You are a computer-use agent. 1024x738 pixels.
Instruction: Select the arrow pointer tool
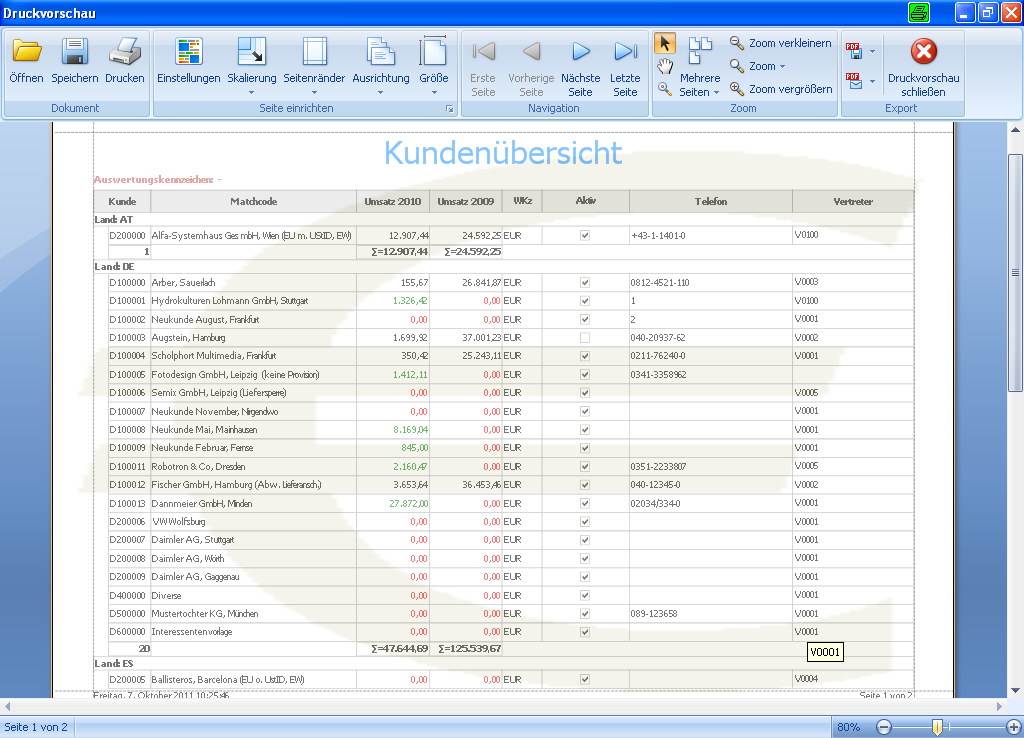tap(664, 43)
